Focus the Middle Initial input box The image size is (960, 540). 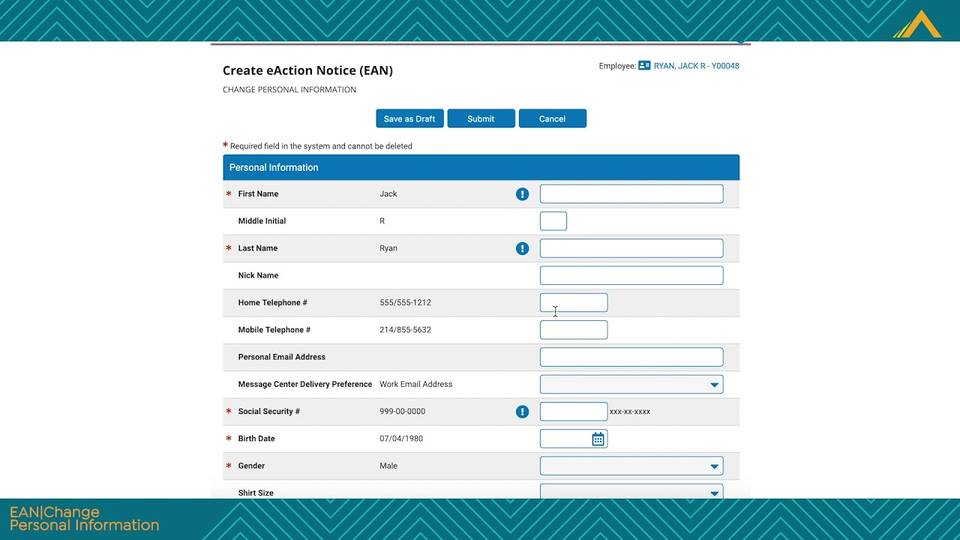tap(553, 221)
